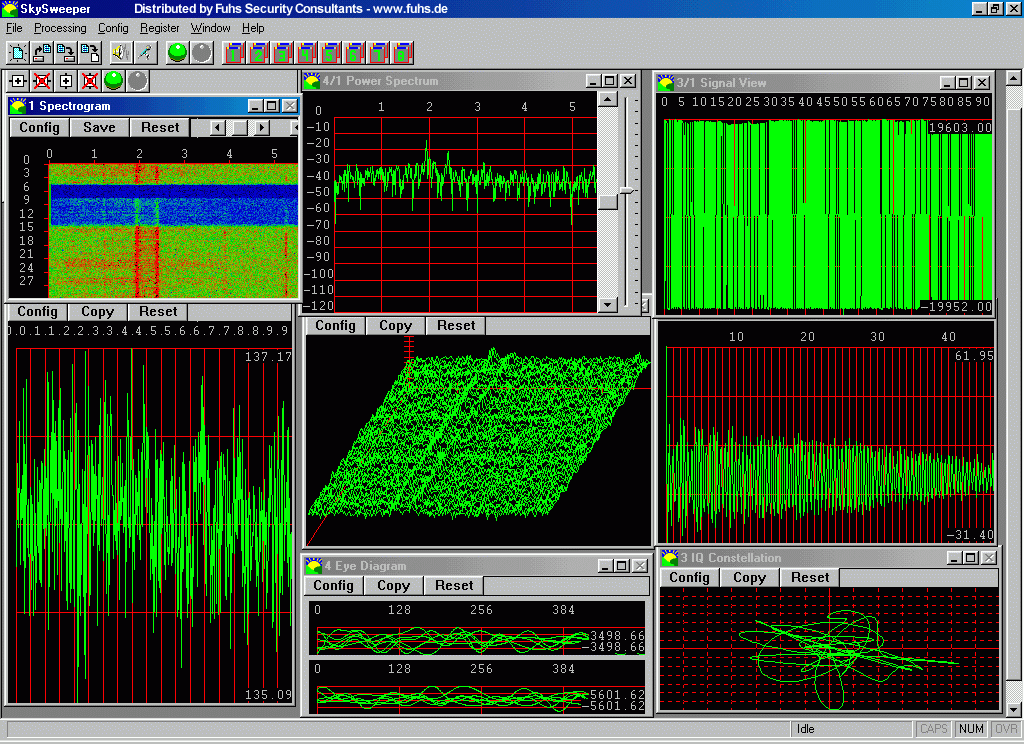
Task: Click Save button in Spectrogram window
Action: (99, 128)
